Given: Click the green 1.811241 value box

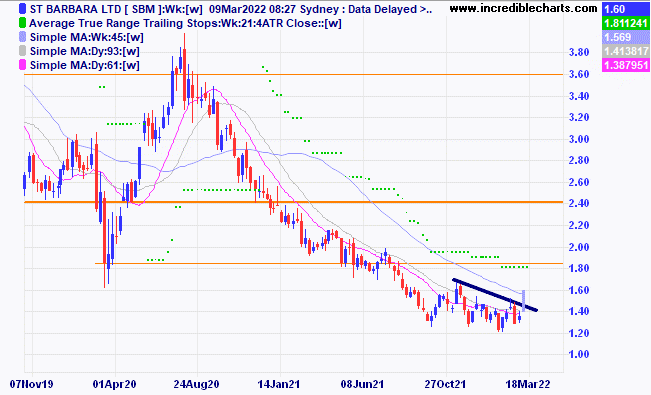Looking at the screenshot, I should point(626,23).
